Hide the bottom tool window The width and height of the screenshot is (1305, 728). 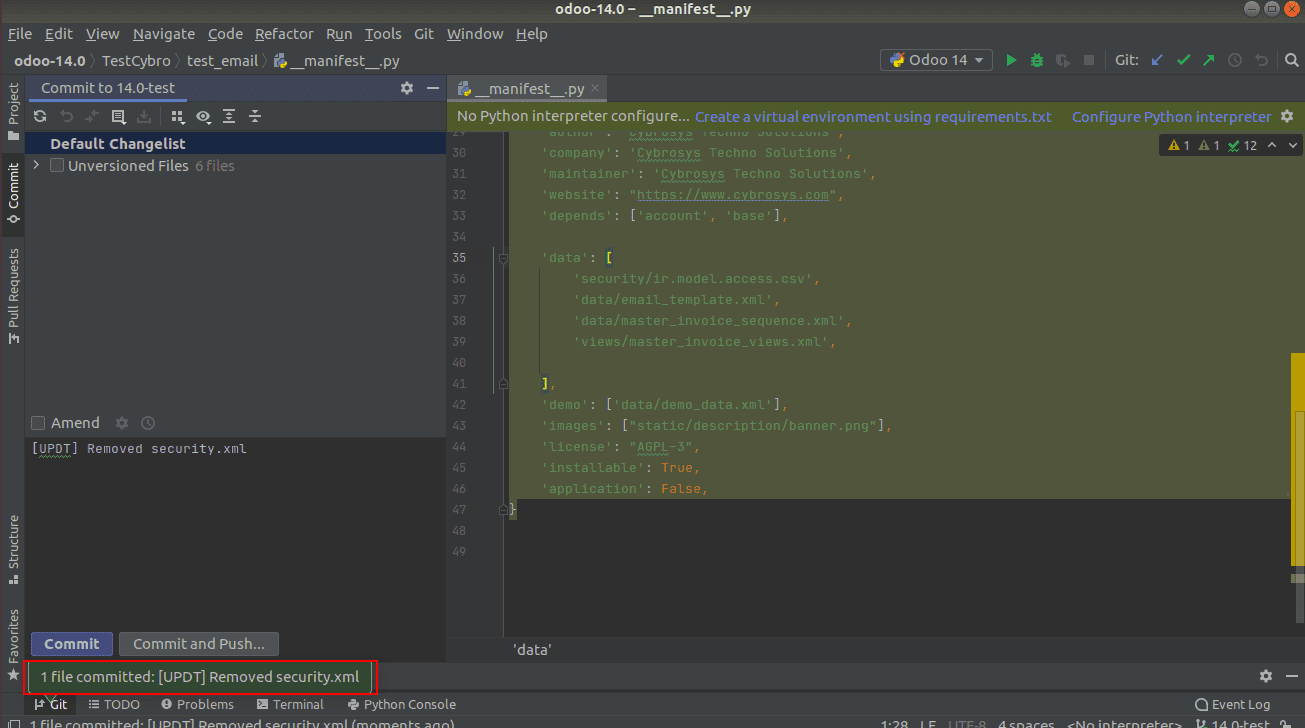[1291, 676]
